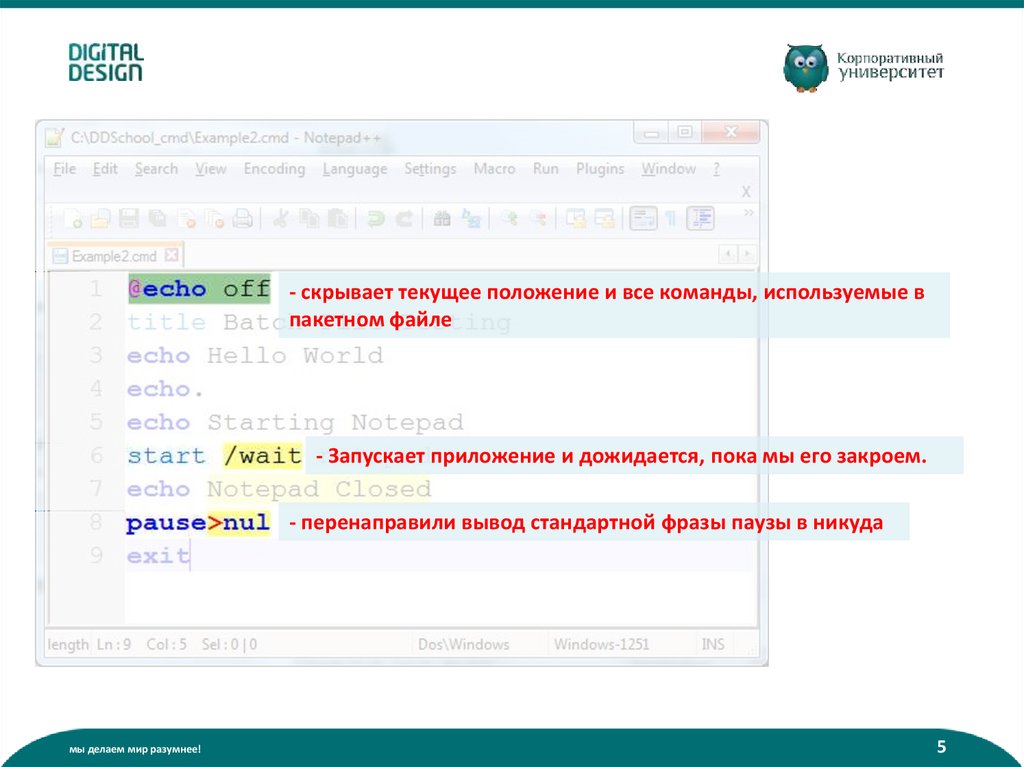Click the New file toolbar icon
The width and height of the screenshot is (1024, 767).
[x=73, y=217]
